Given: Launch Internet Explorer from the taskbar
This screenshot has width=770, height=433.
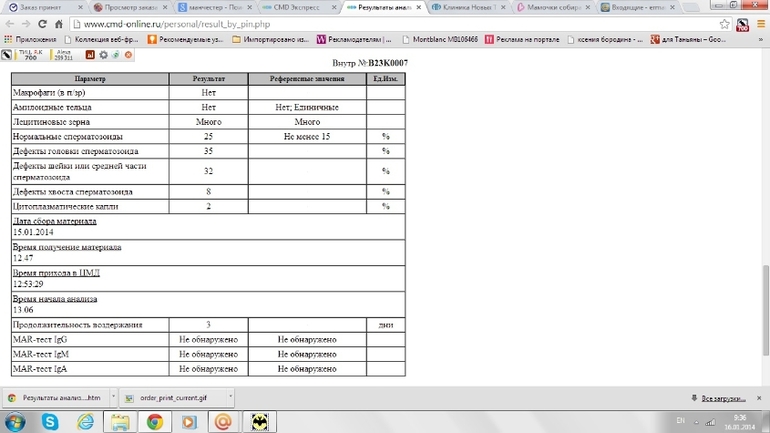Looking at the screenshot, I should [x=84, y=422].
